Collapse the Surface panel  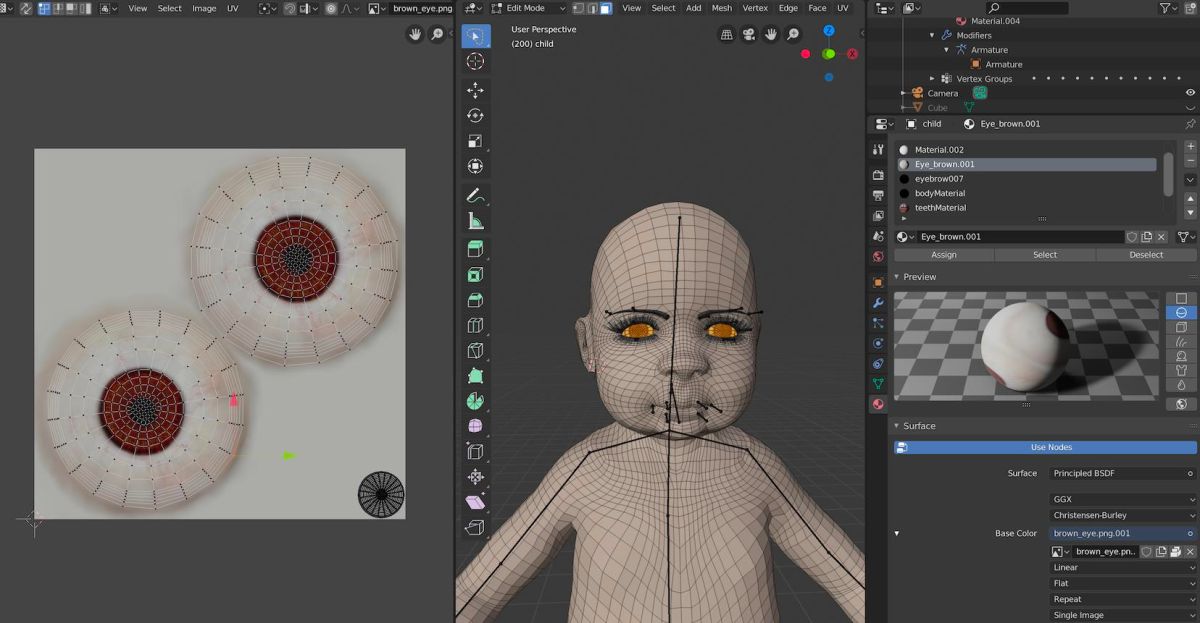[898, 426]
